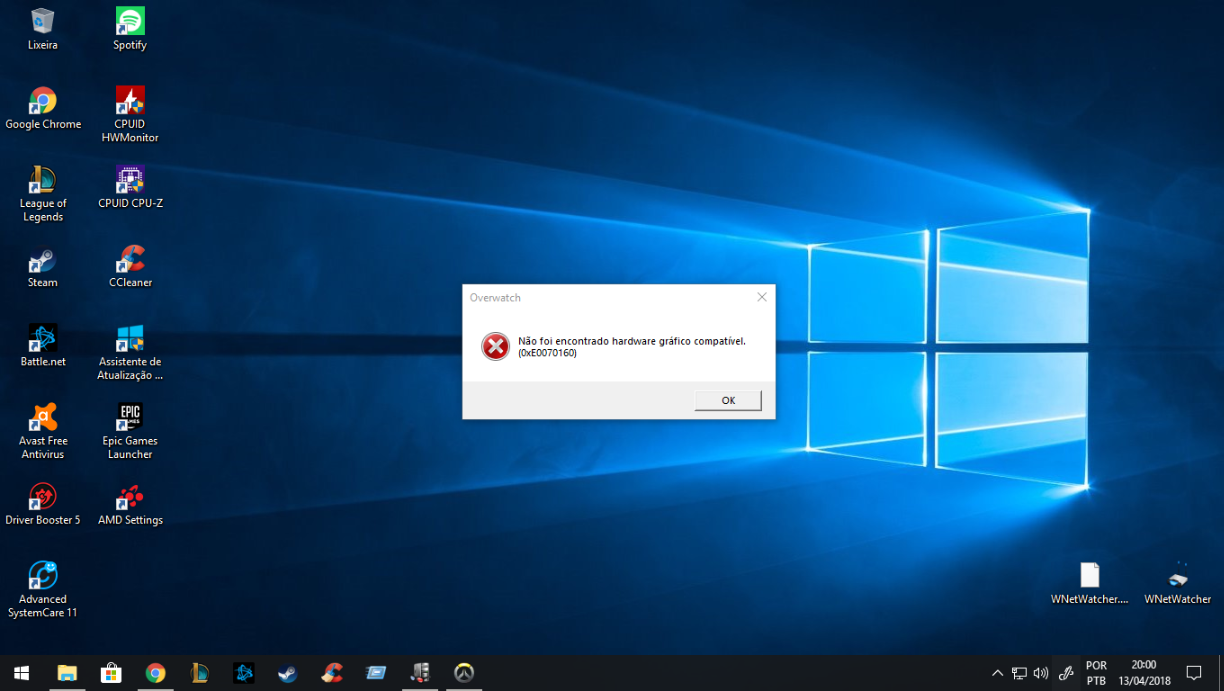Image resolution: width=1224 pixels, height=691 pixels.
Task: Select the Avast Free Antivirus desktop shortcut
Action: pos(43,431)
